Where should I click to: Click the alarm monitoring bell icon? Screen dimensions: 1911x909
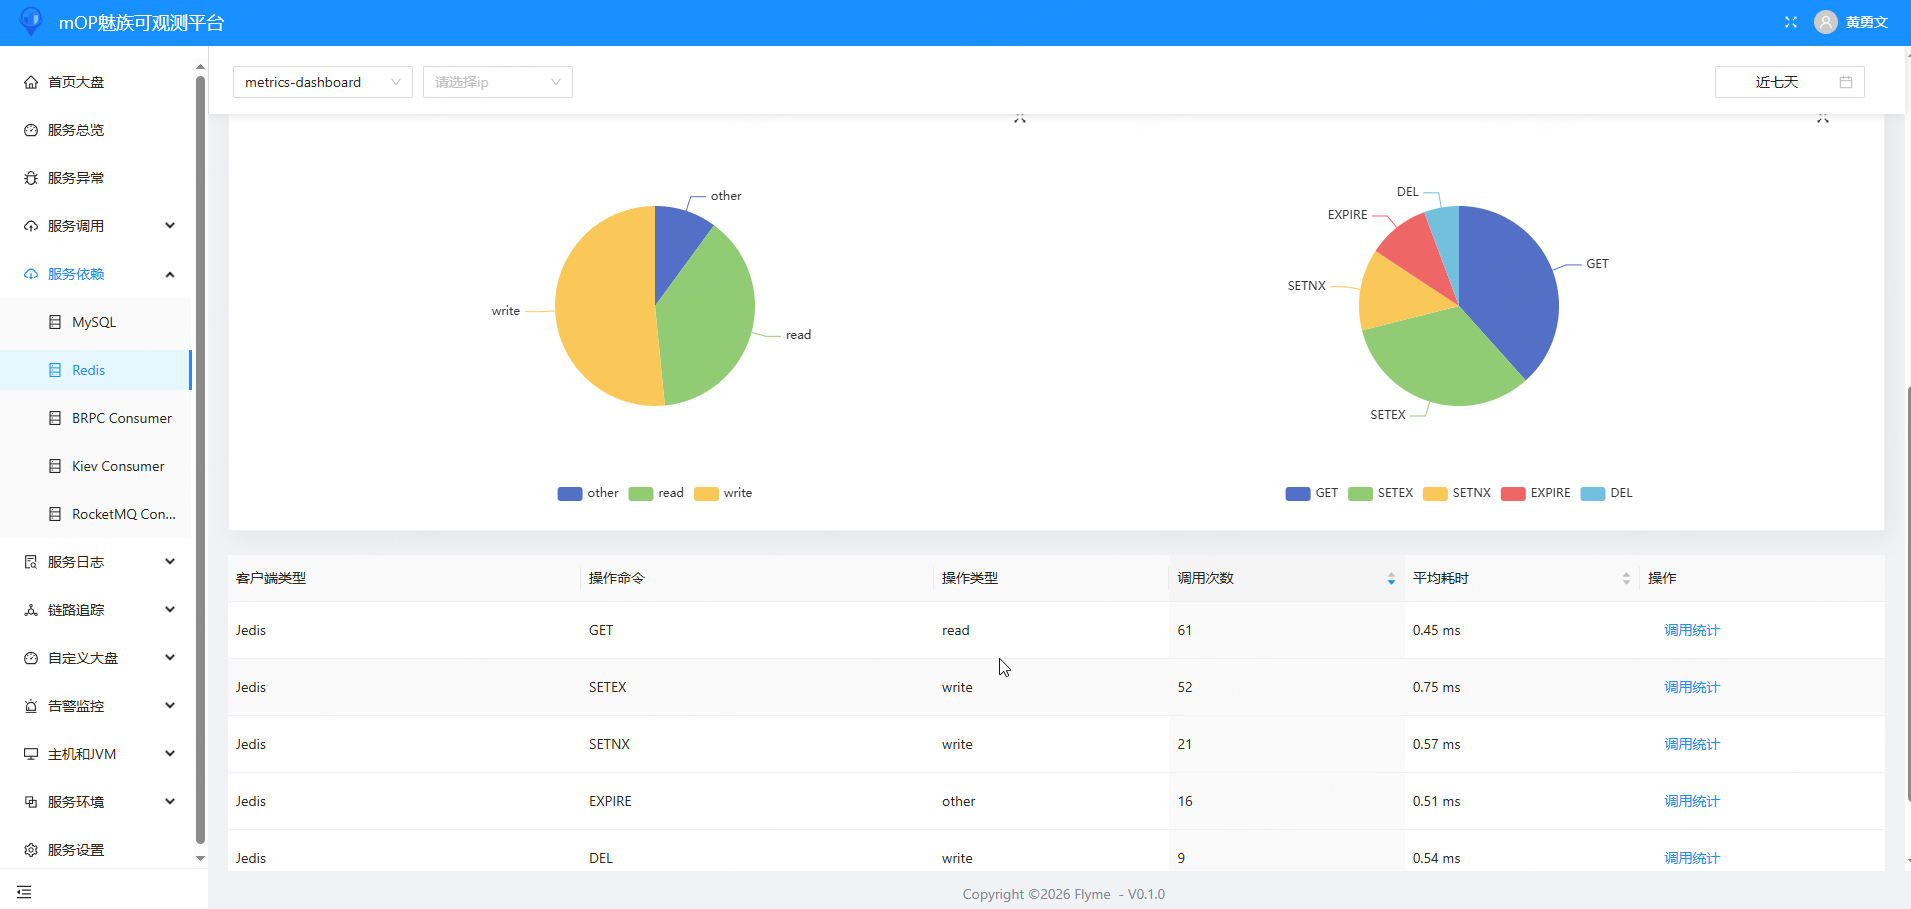pyautogui.click(x=31, y=706)
